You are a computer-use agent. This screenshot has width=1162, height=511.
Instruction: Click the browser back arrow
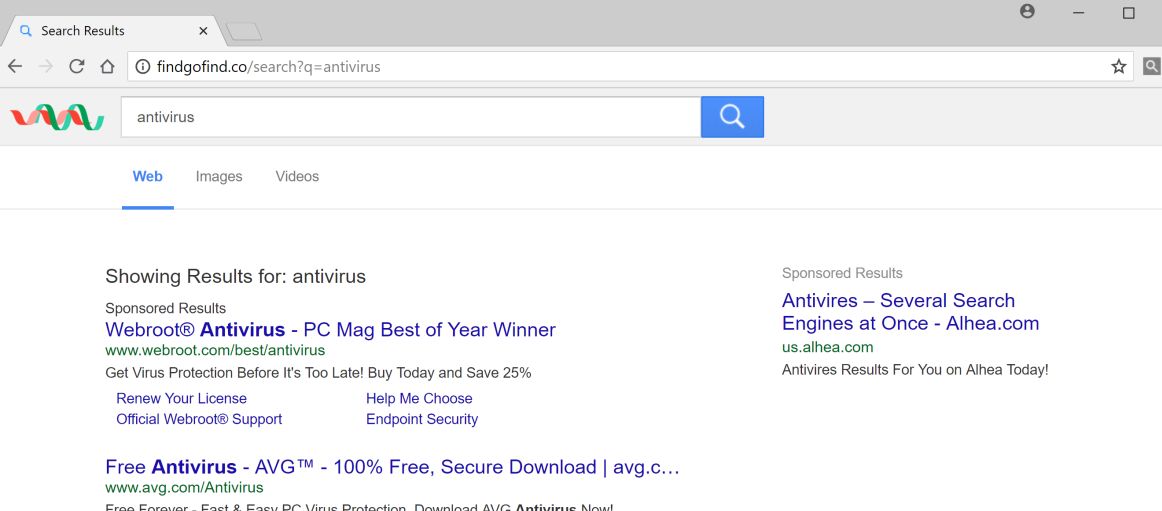pos(15,67)
